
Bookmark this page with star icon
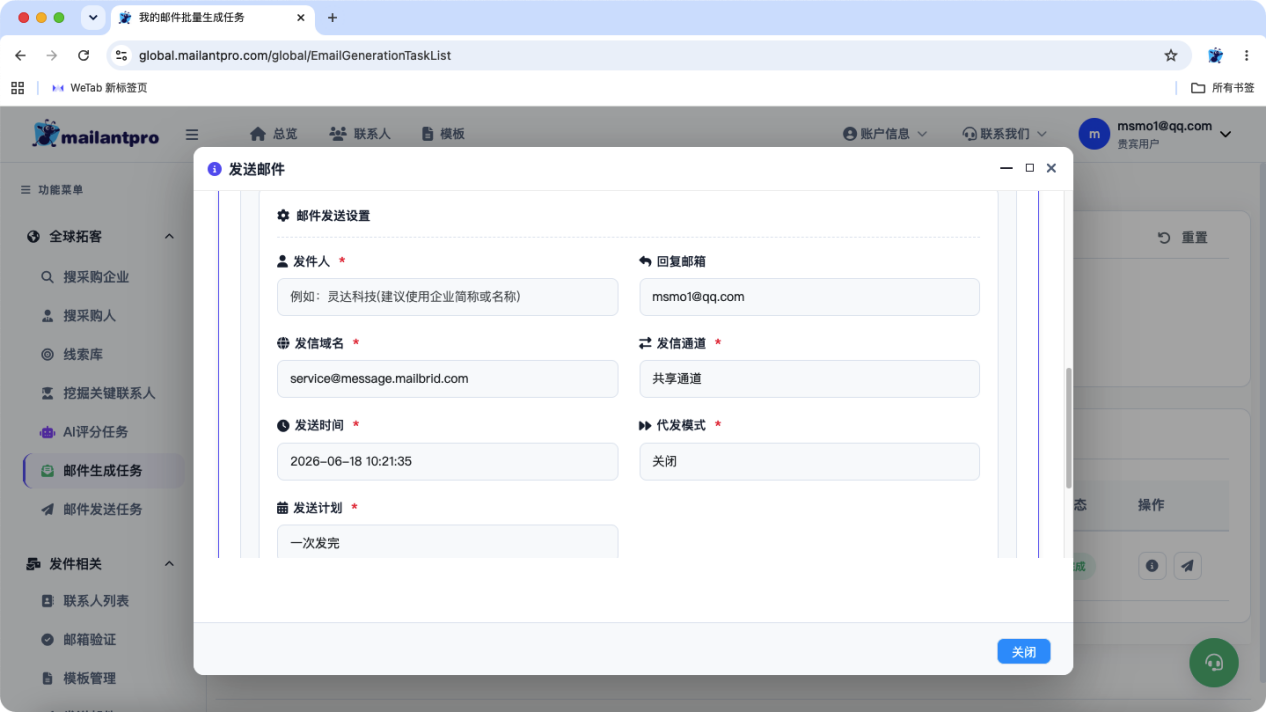[x=1171, y=56]
